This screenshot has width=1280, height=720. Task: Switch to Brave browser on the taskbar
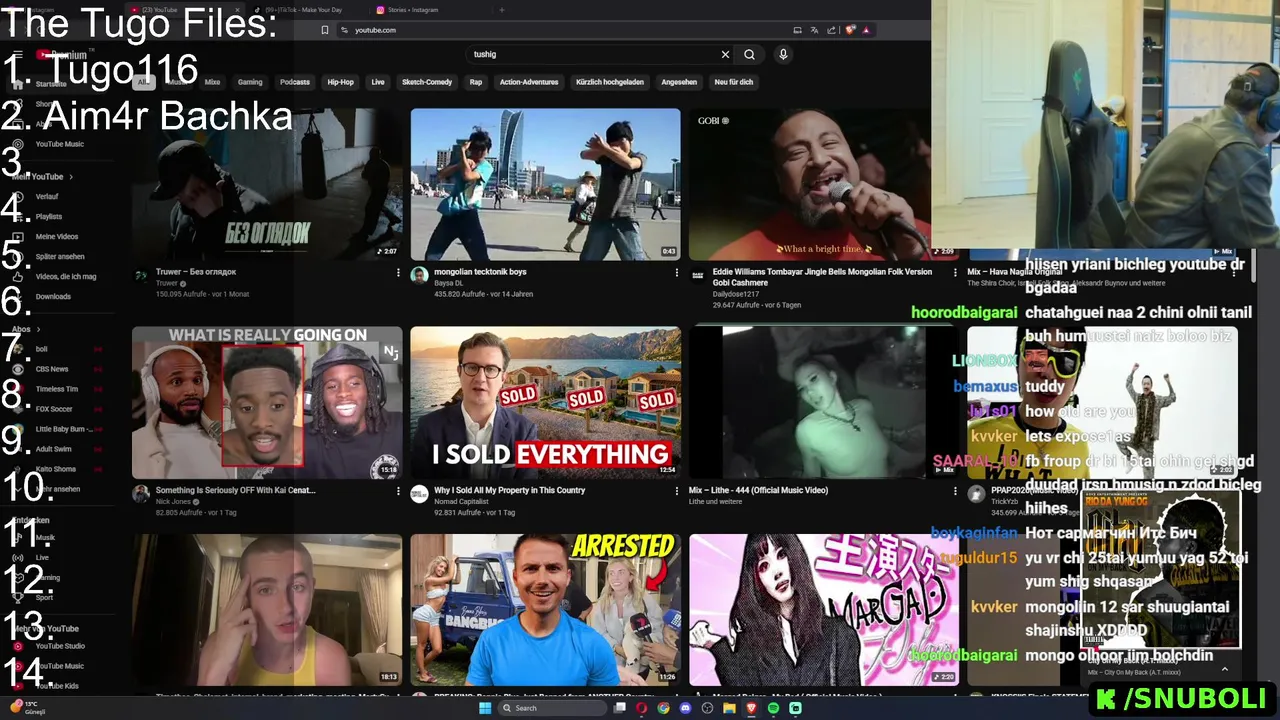751,708
